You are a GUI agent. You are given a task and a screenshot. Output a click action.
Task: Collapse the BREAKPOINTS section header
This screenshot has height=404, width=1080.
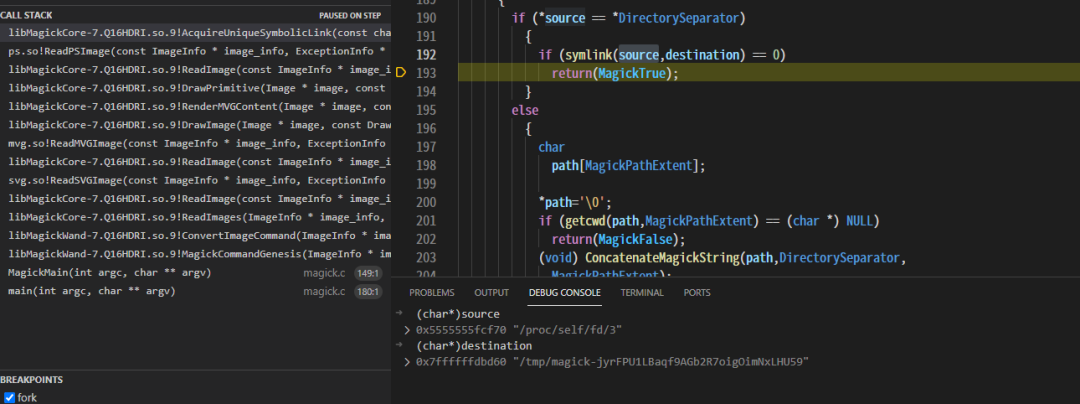(x=32, y=380)
